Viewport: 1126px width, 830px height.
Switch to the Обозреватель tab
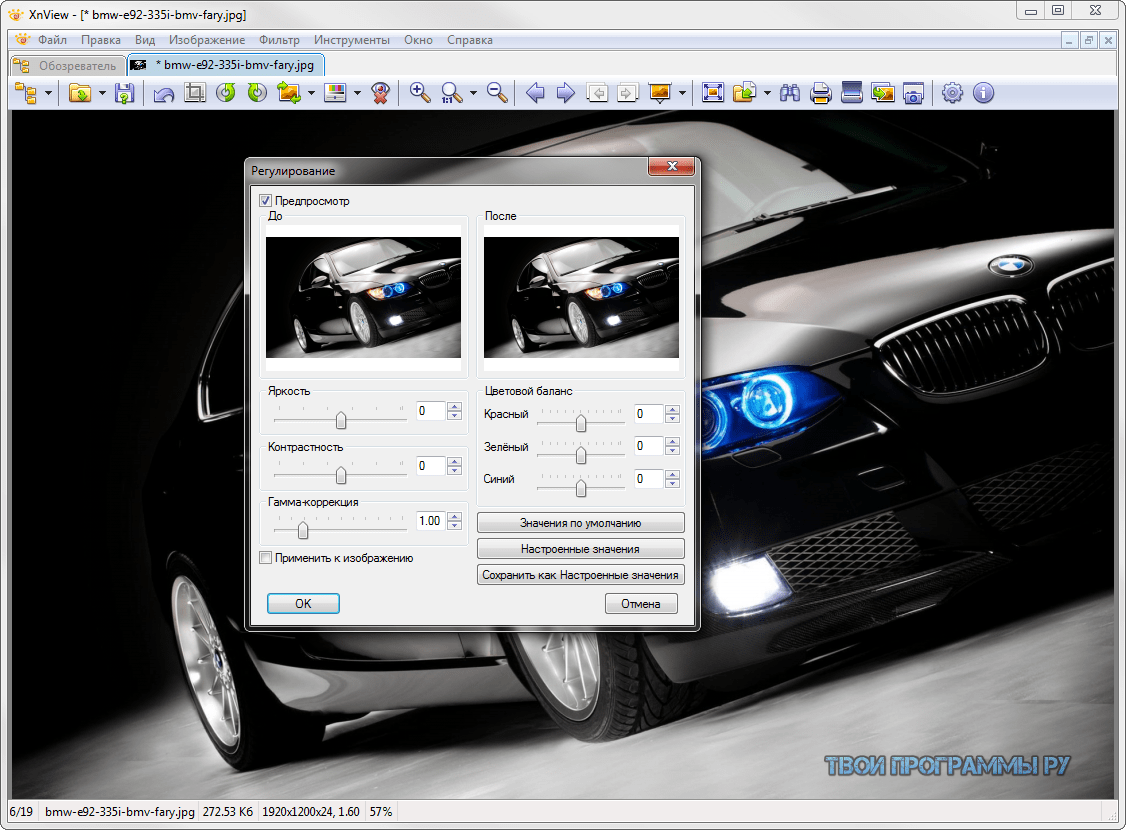[x=68, y=65]
